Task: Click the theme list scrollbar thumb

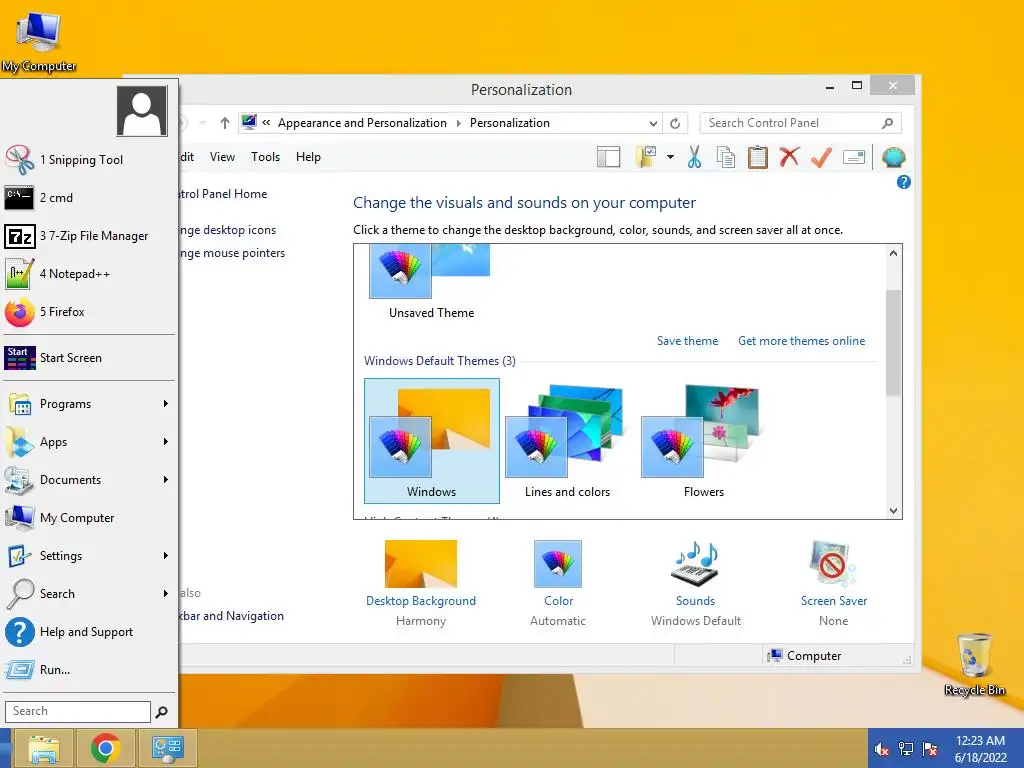Action: [x=893, y=342]
